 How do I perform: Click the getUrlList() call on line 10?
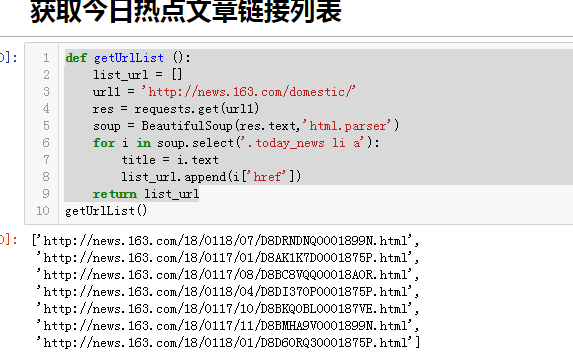pos(106,210)
